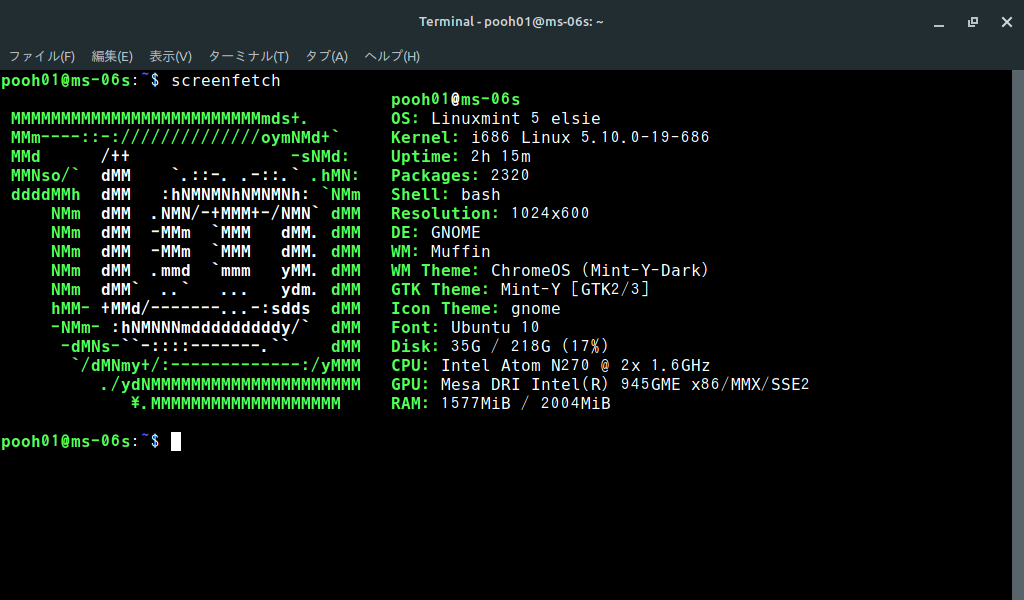The image size is (1024, 600).
Task: Click the 'Shell: bash' line
Action: pyautogui.click(x=445, y=194)
